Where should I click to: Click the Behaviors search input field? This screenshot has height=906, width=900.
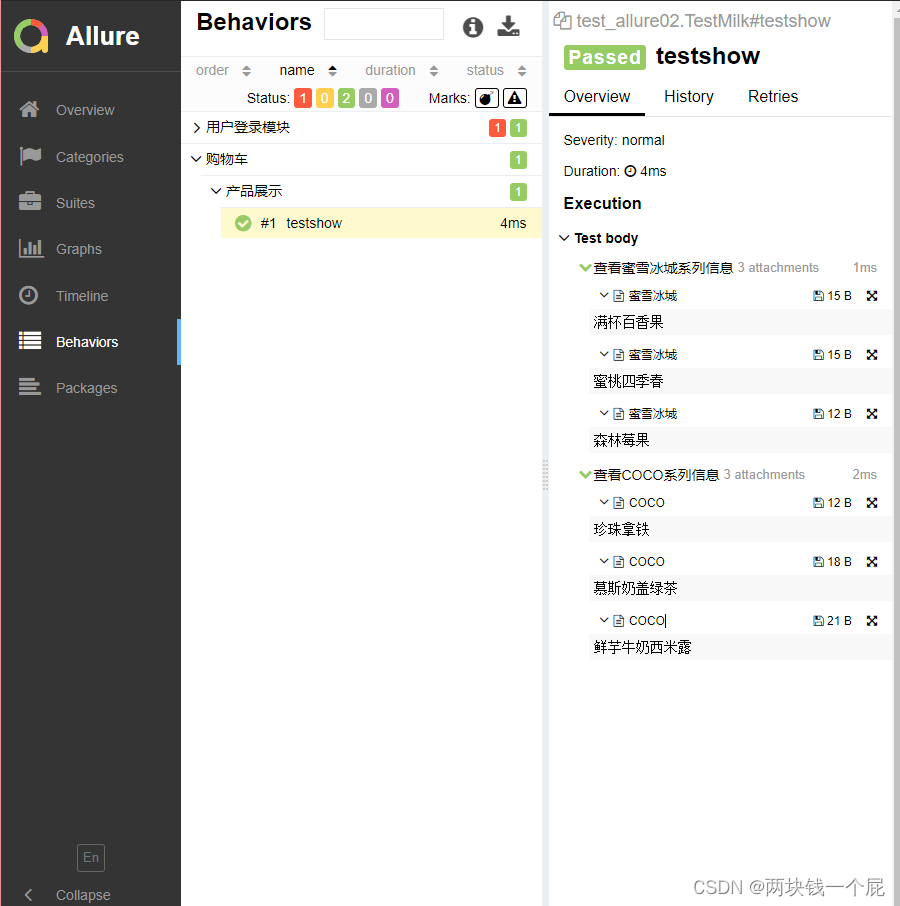click(384, 24)
